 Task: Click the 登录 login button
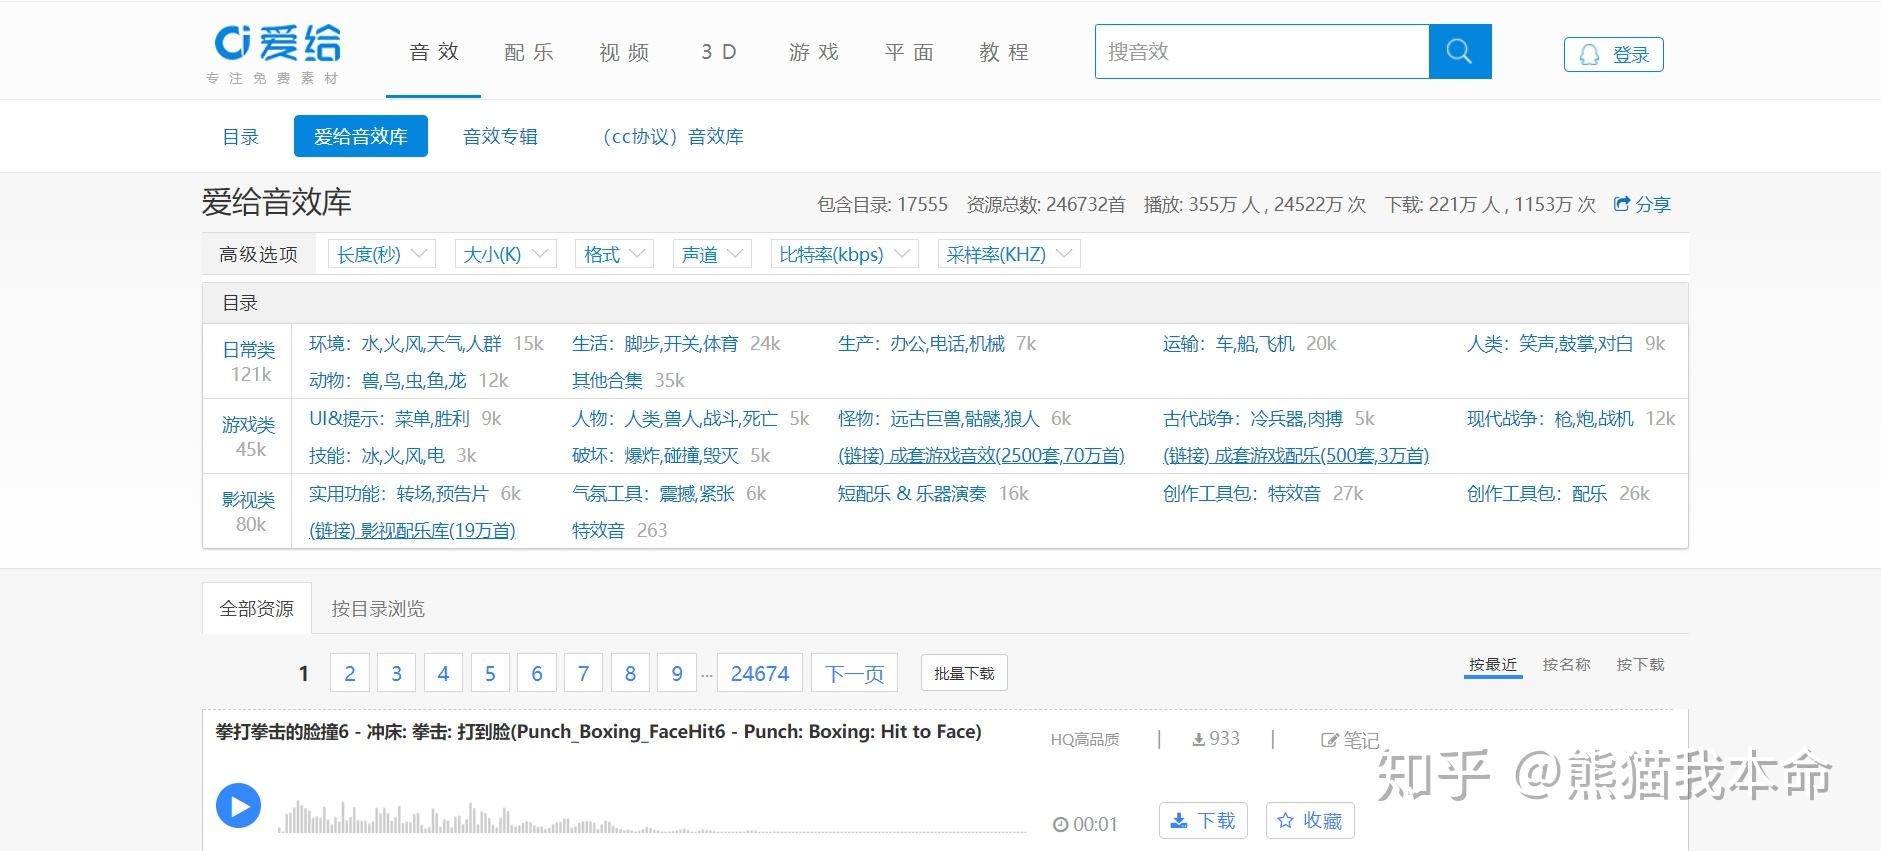click(1613, 54)
